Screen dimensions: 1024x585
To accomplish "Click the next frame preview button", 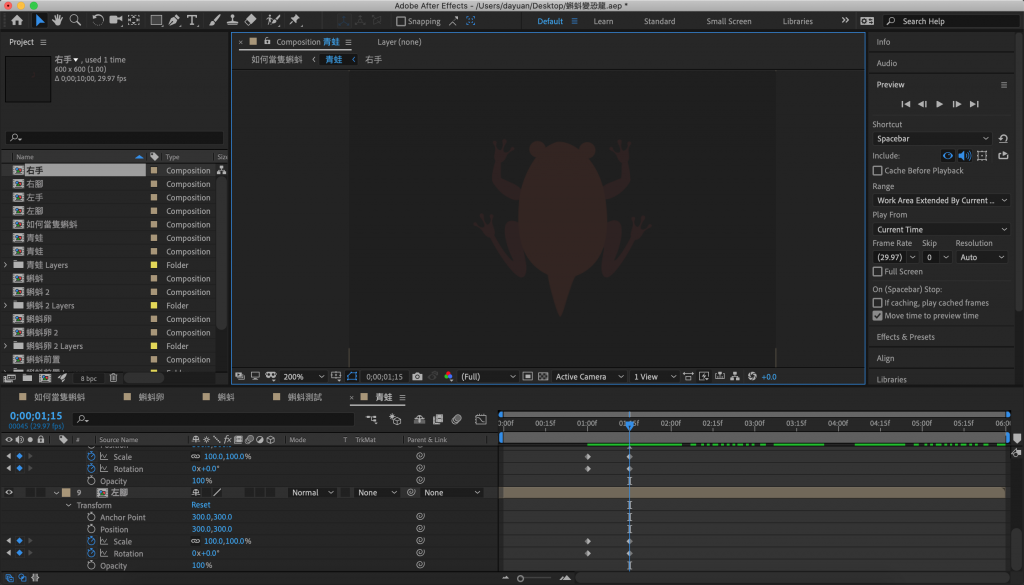I will coord(957,104).
